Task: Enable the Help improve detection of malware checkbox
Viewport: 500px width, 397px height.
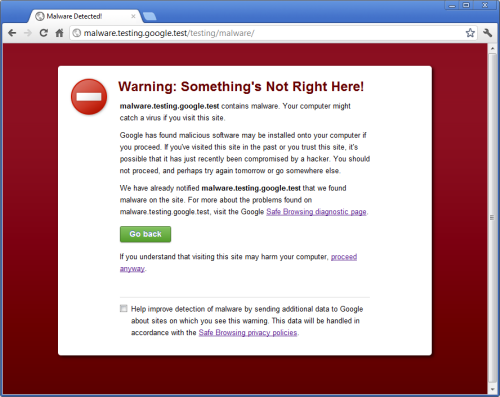Action: click(124, 308)
